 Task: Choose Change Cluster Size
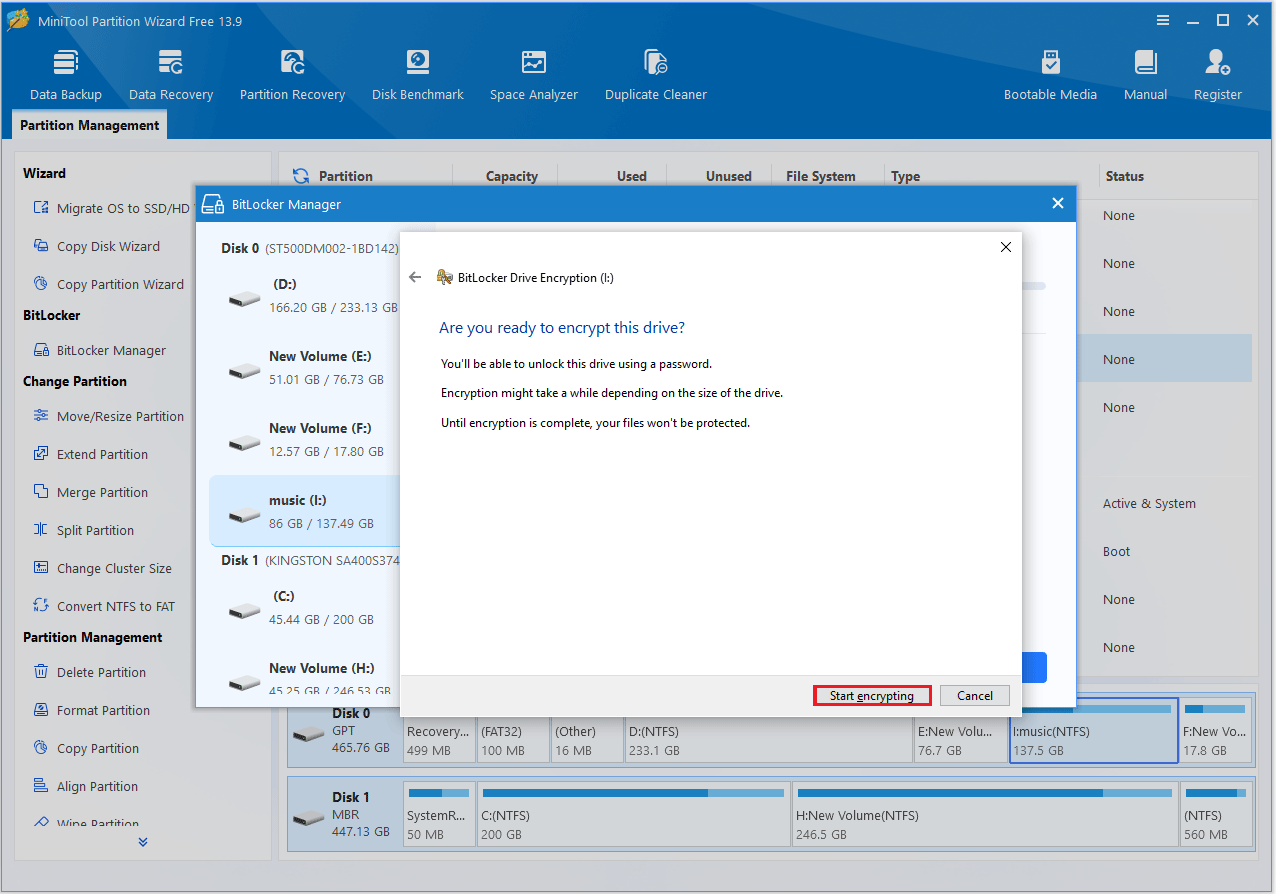pyautogui.click(x=102, y=568)
